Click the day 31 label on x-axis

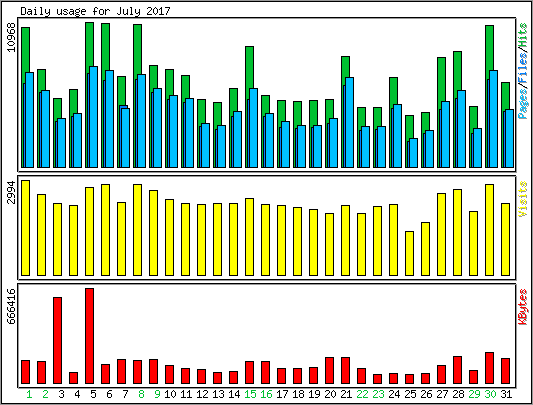pyautogui.click(x=506, y=394)
